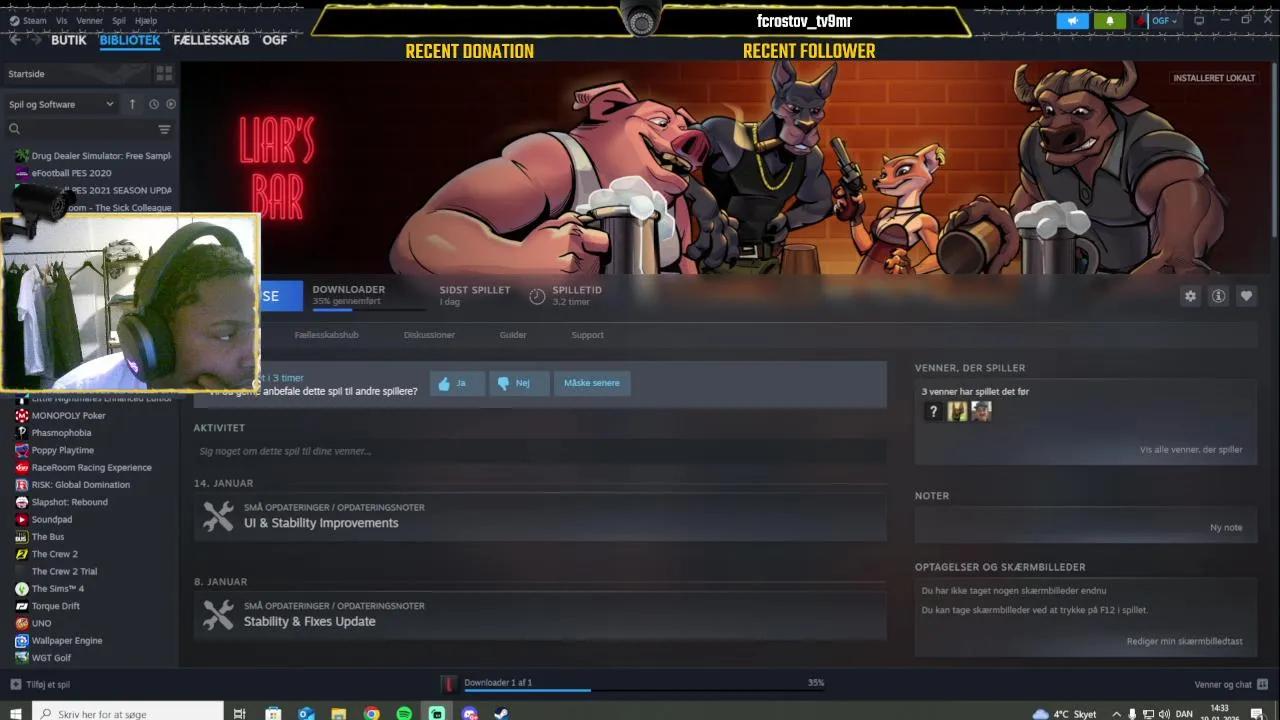
Task: Open second friend avatar under Venner der spiller
Action: tap(957, 411)
